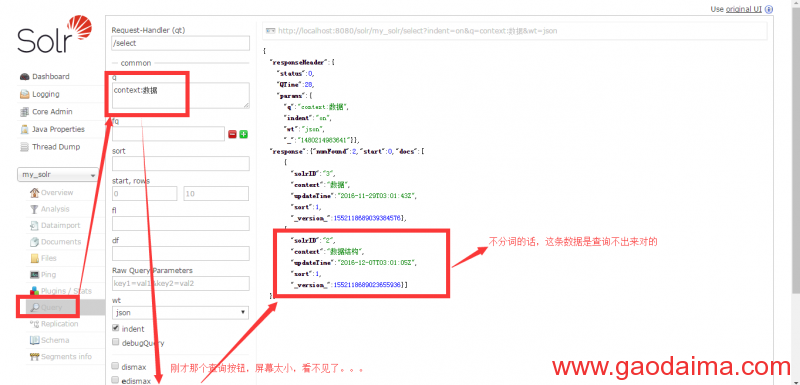Image resolution: width=800 pixels, height=385 pixels.
Task: Click the Overview house icon
Action: [34, 193]
